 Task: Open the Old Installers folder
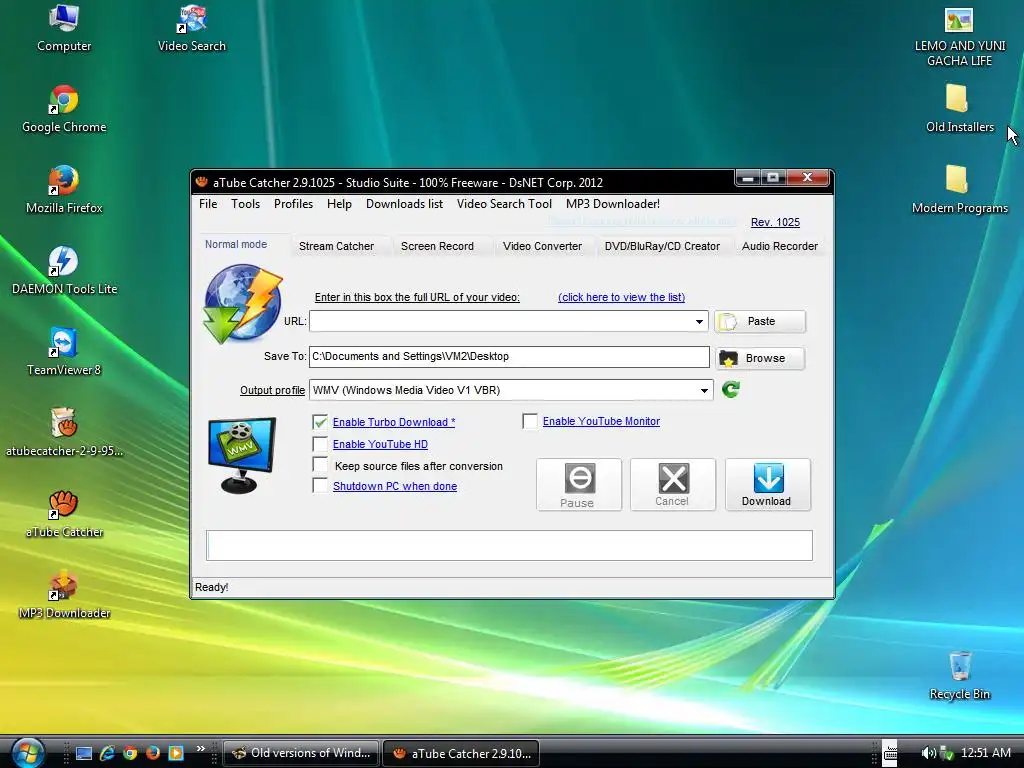(x=959, y=109)
